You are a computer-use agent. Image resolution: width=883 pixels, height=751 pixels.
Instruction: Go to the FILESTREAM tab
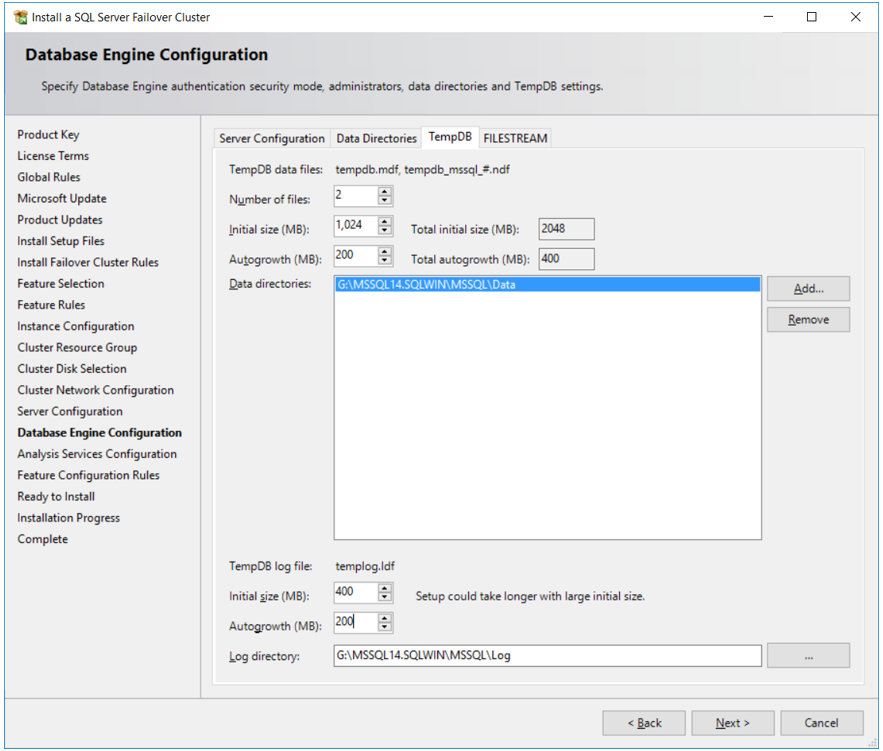pyautogui.click(x=515, y=138)
